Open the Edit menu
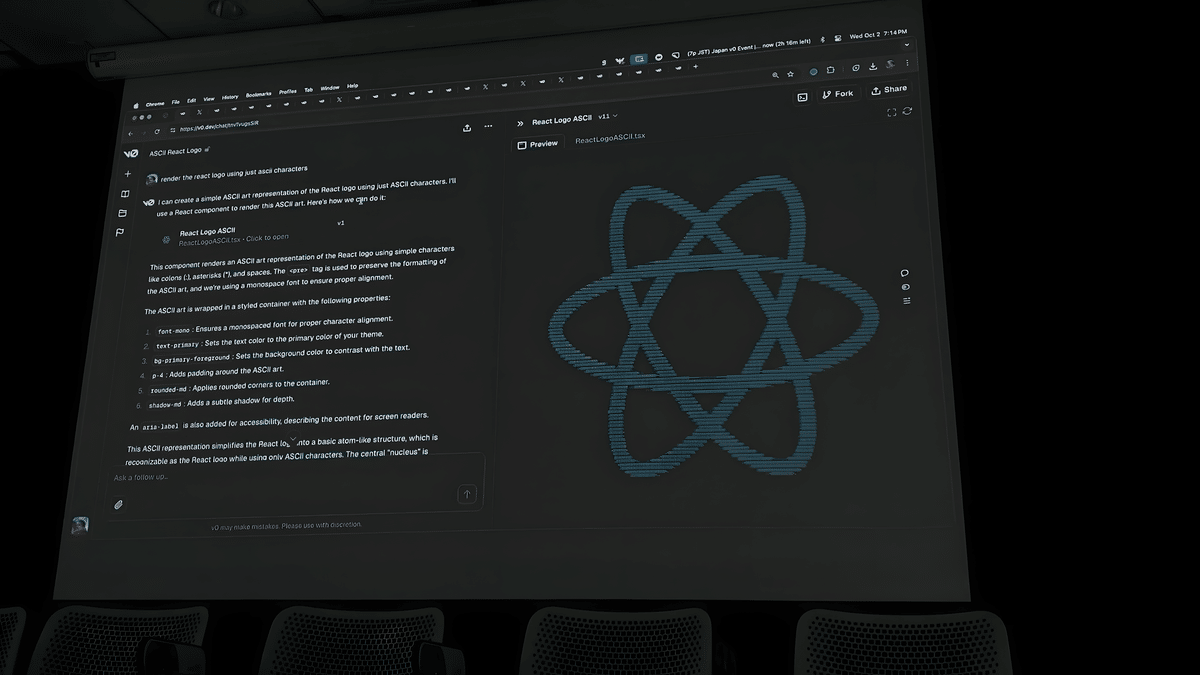The height and width of the screenshot is (675, 1200). [x=191, y=100]
